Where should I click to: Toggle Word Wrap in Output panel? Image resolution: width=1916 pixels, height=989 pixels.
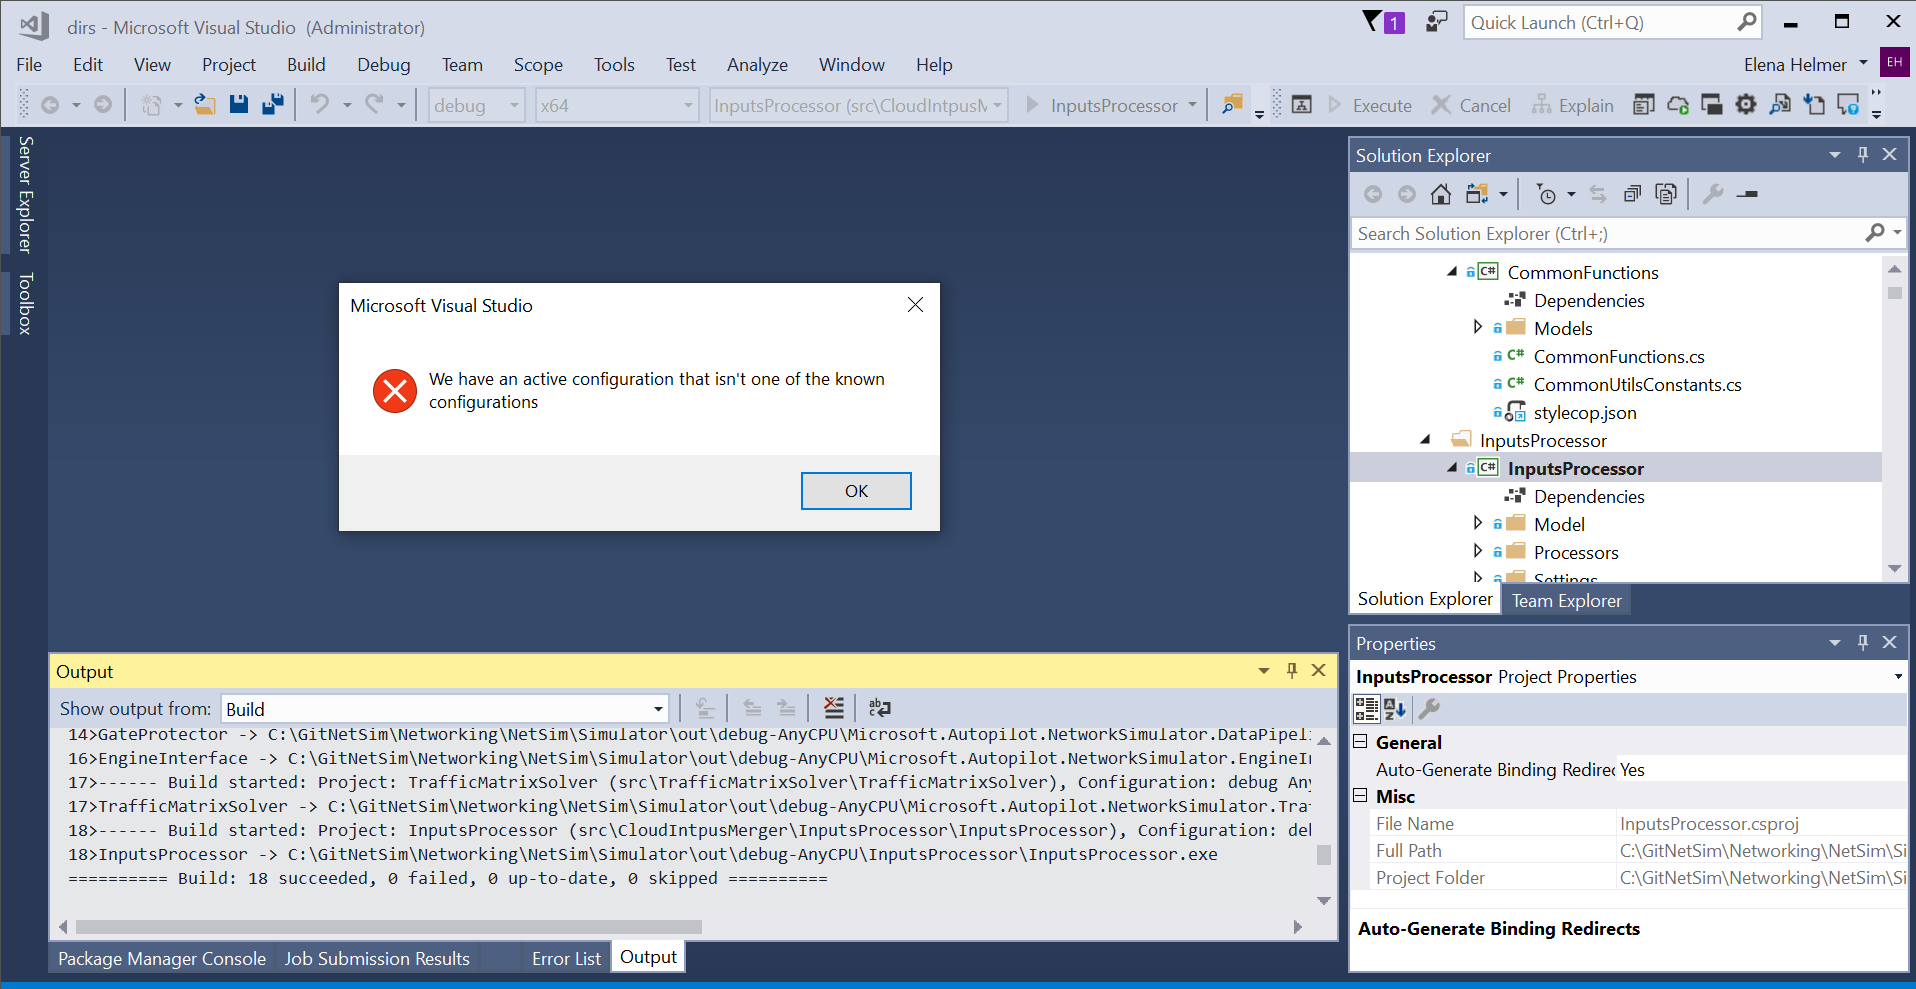point(880,708)
